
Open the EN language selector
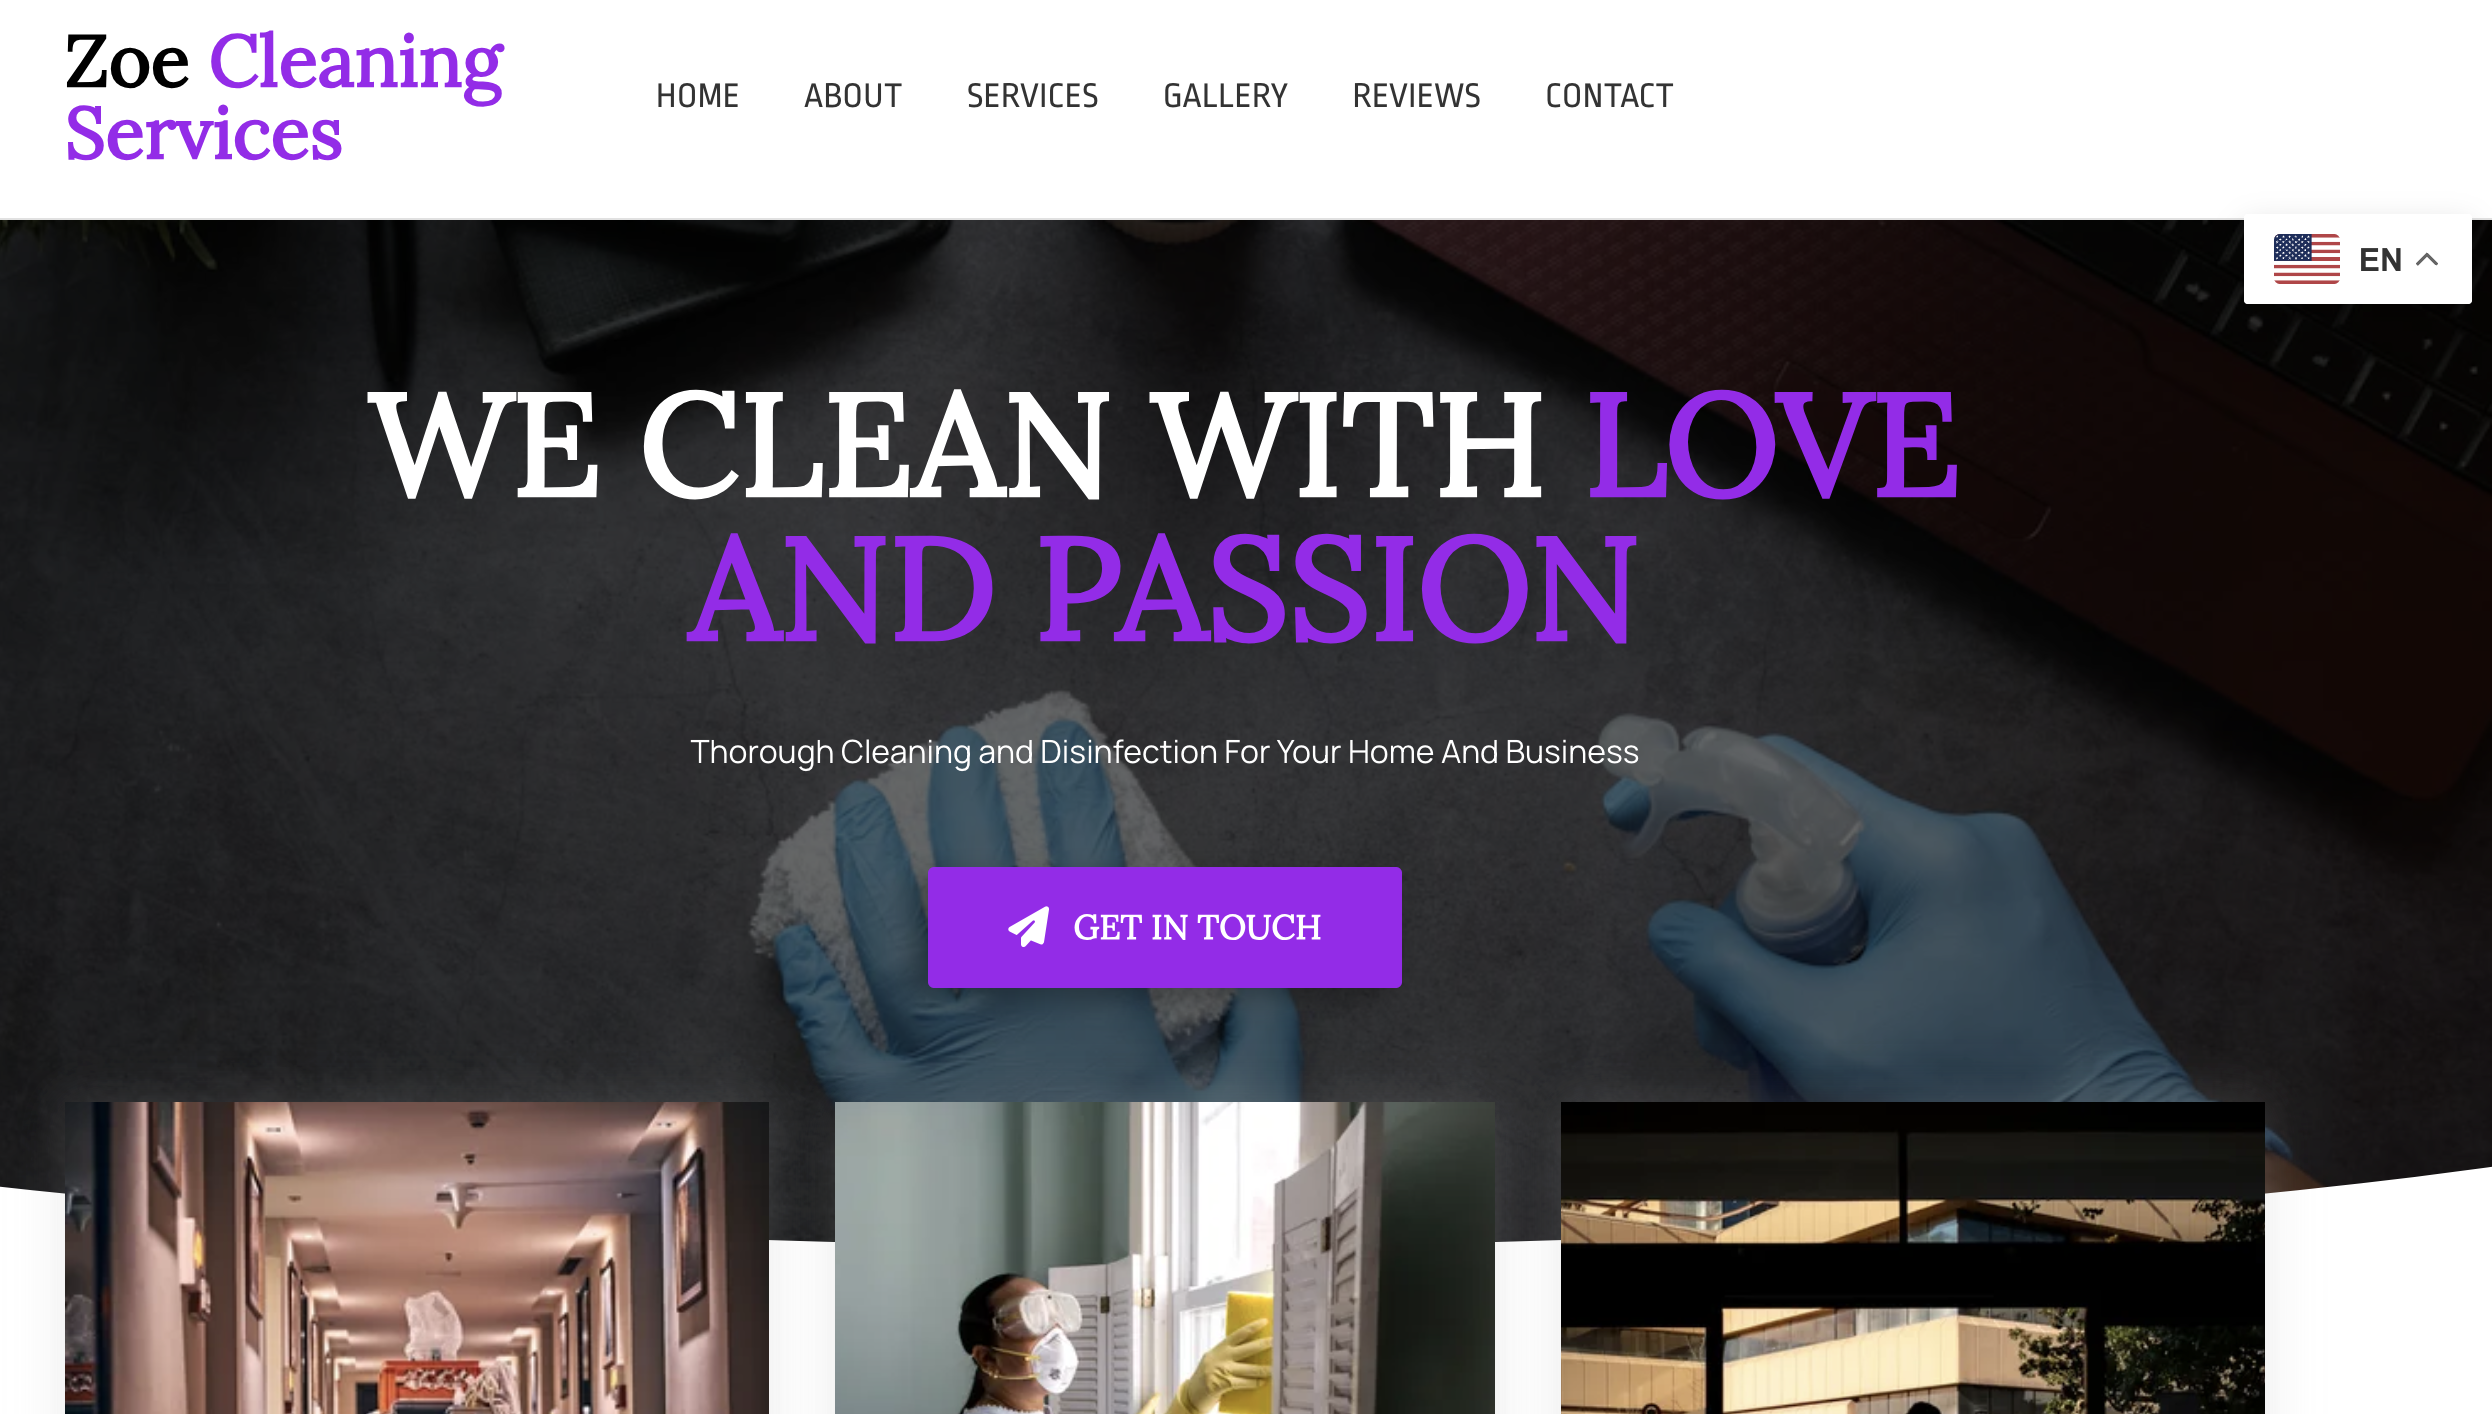(2357, 259)
